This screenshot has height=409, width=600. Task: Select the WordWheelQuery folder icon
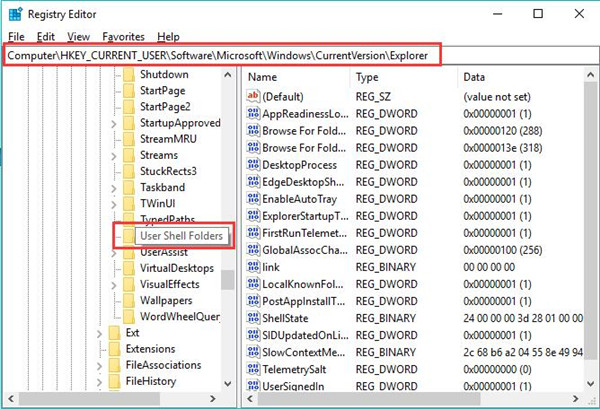(x=129, y=316)
